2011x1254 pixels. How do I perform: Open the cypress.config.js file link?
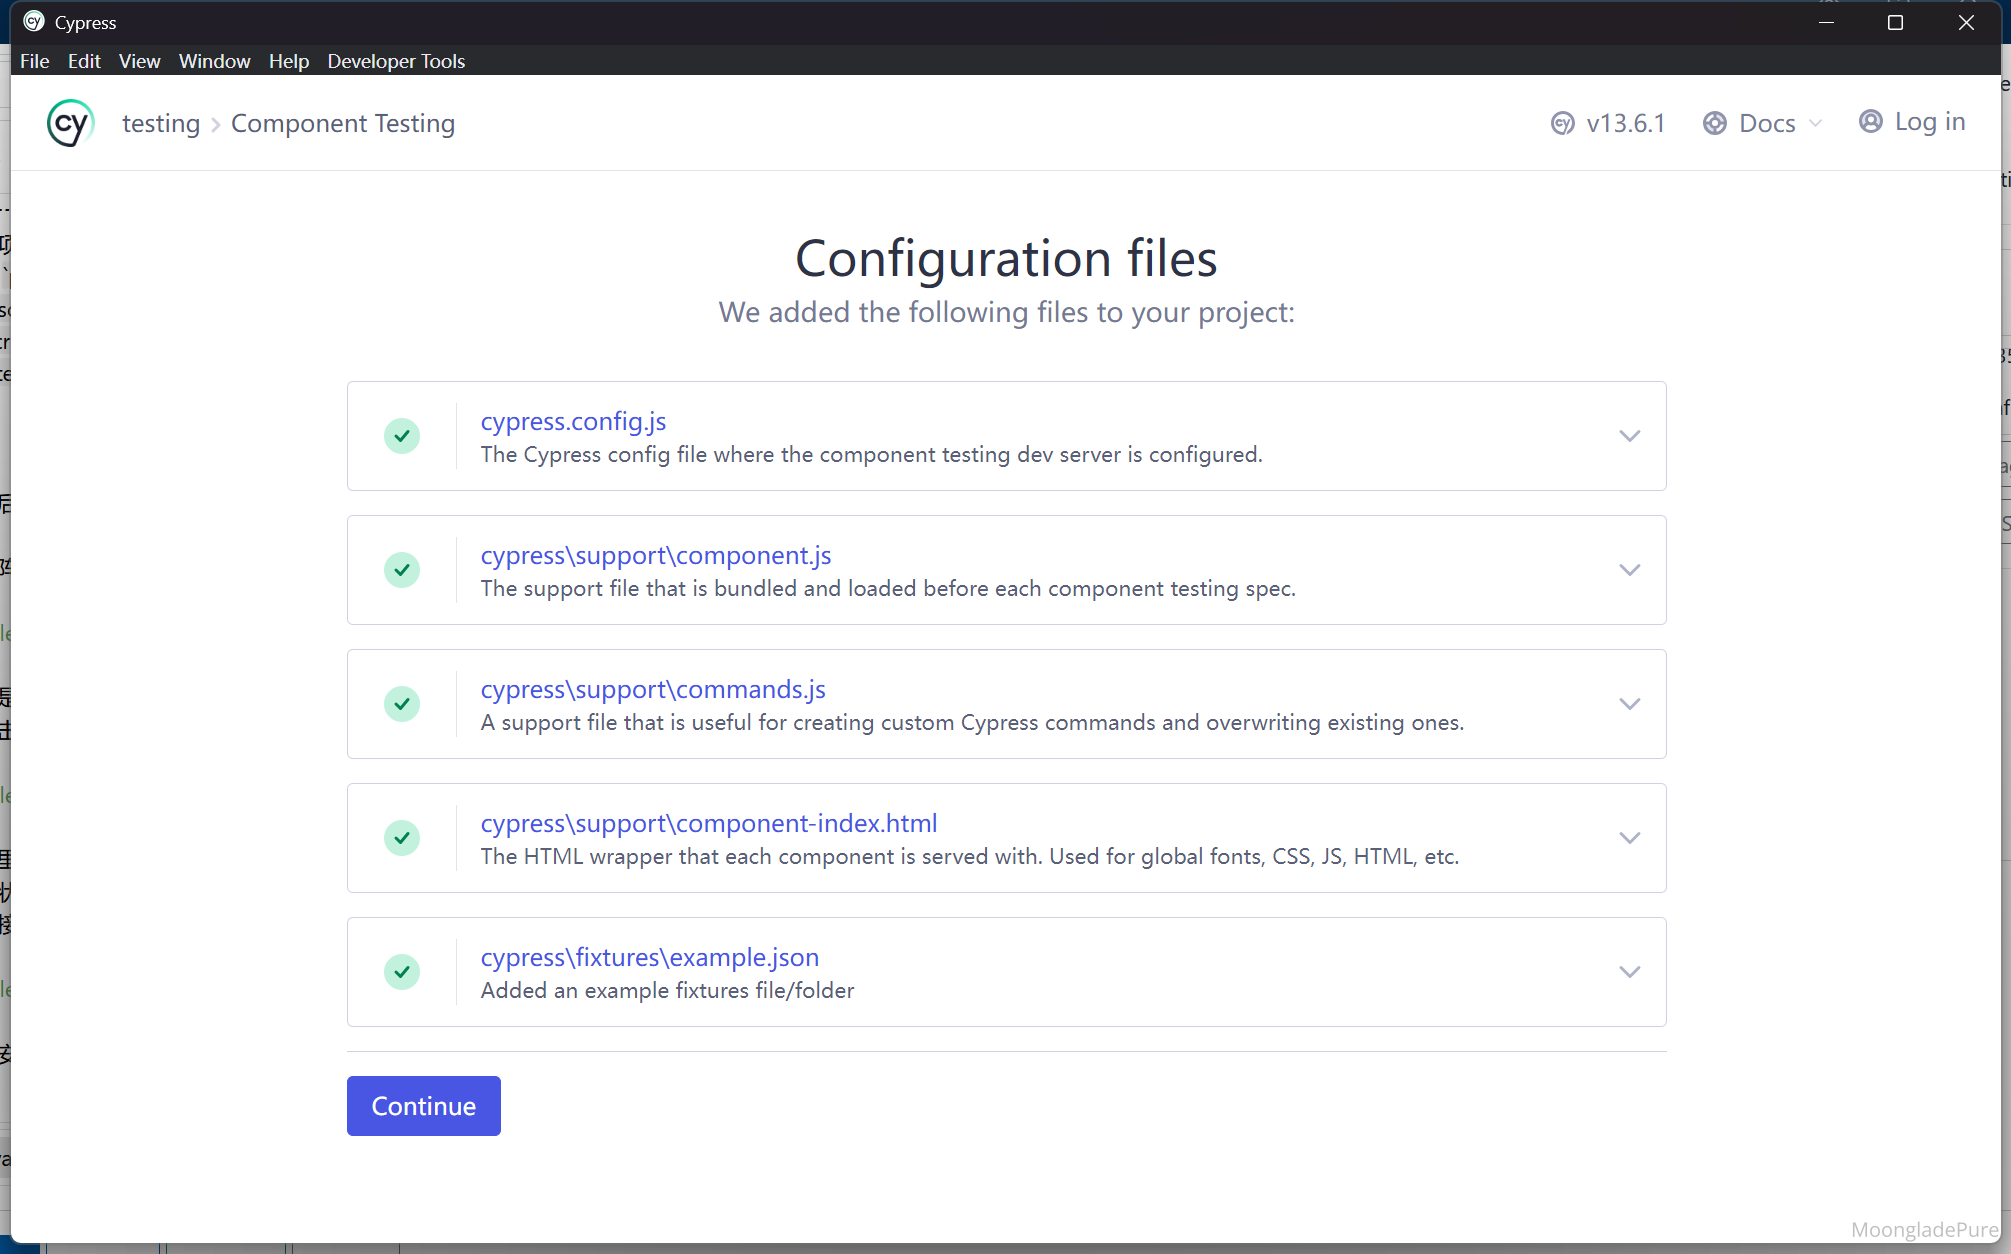573,421
